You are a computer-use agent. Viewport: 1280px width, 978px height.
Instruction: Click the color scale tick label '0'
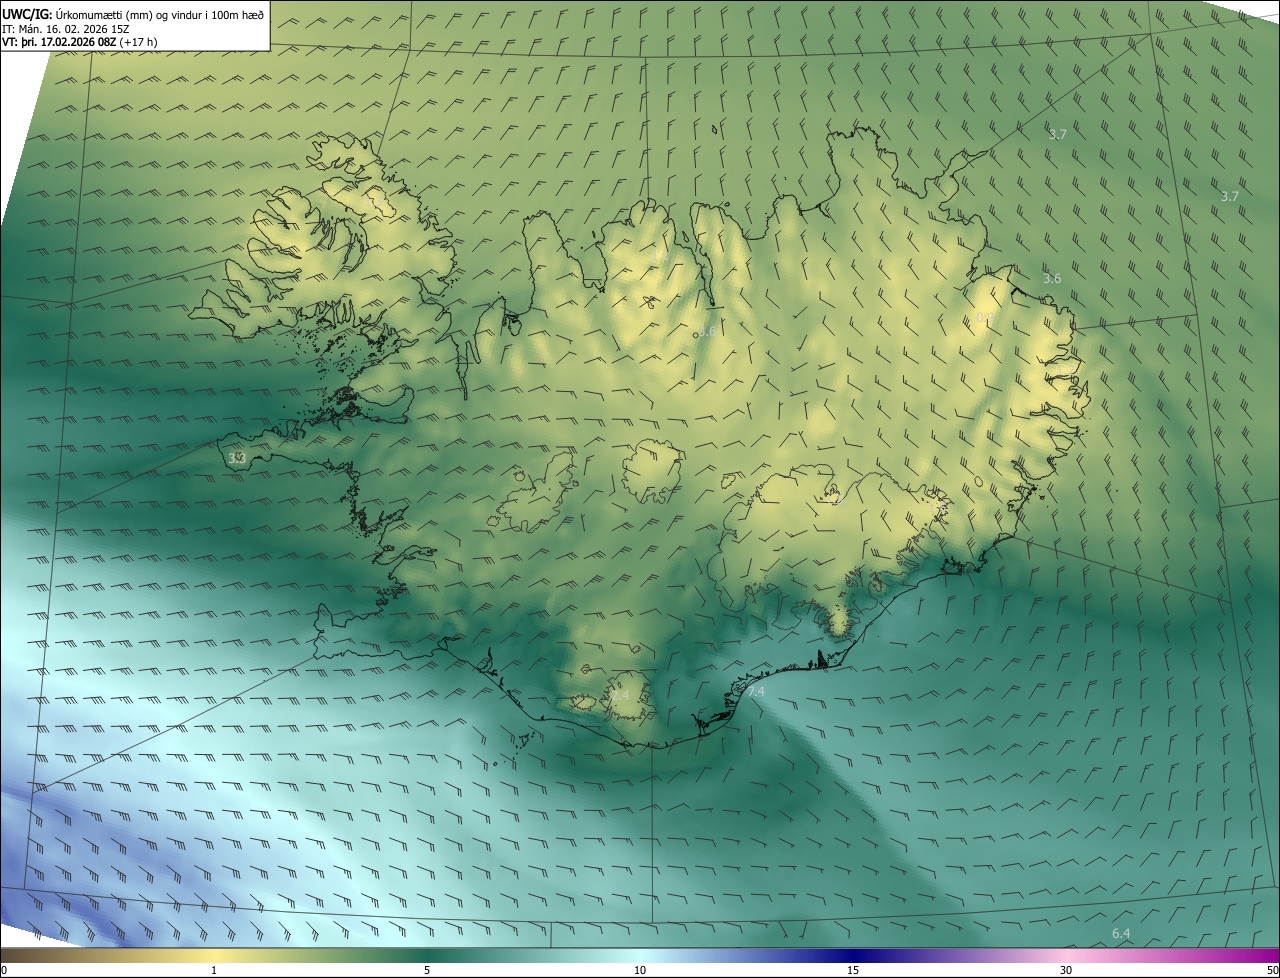coord(4,971)
